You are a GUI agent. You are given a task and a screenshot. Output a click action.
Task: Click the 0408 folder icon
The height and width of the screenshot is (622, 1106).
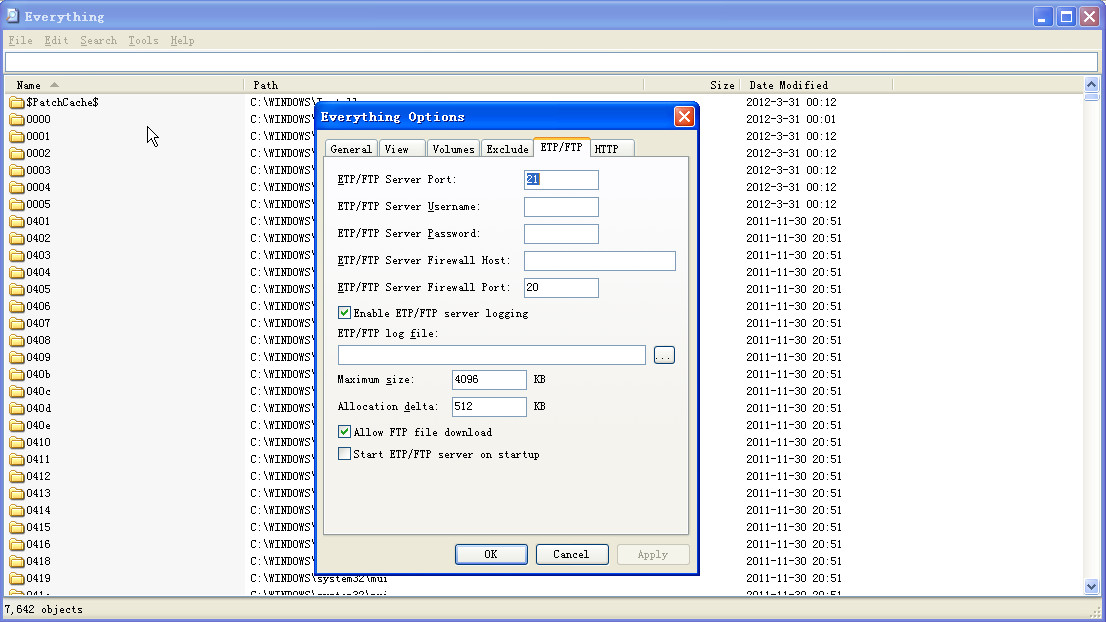pyautogui.click(x=17, y=341)
